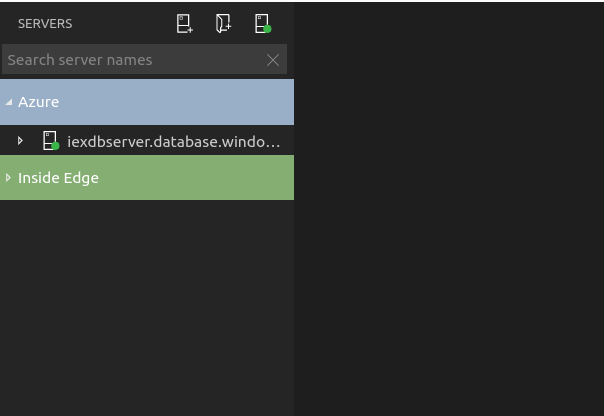The width and height of the screenshot is (604, 416).
Task: Expand the iexdbserver database node
Action: (x=20, y=141)
